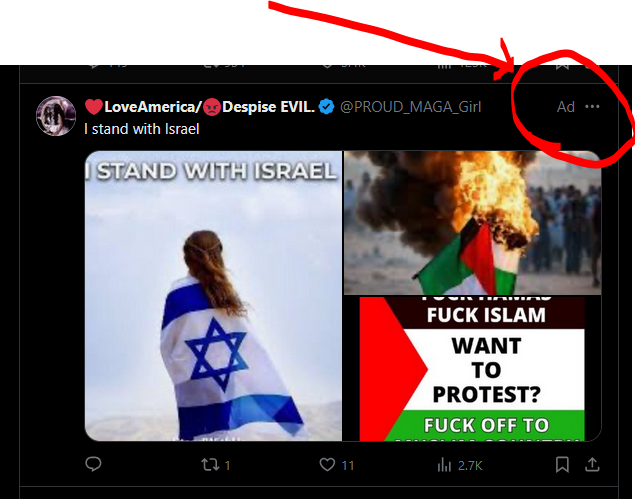Share the post via upload arrow icon
The image size is (635, 499).
pos(592,464)
